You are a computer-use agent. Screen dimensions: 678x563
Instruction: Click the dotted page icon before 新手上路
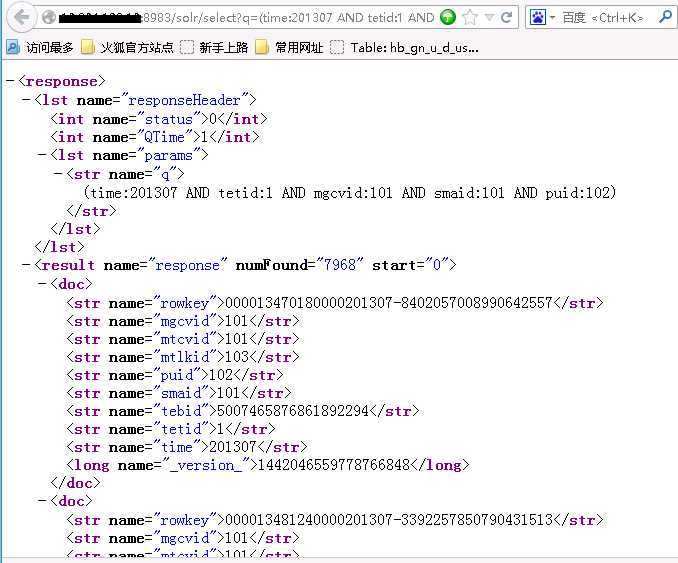[187, 47]
